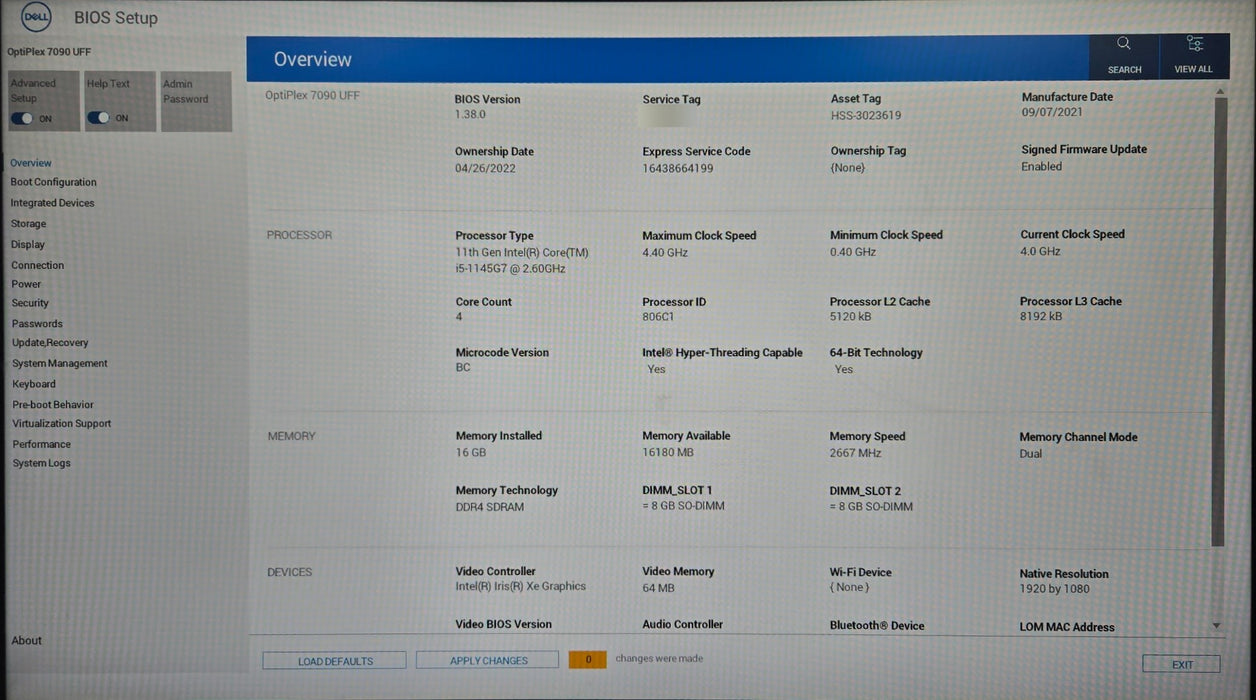Click the BIOS Version value 1.38.0

(x=470, y=115)
